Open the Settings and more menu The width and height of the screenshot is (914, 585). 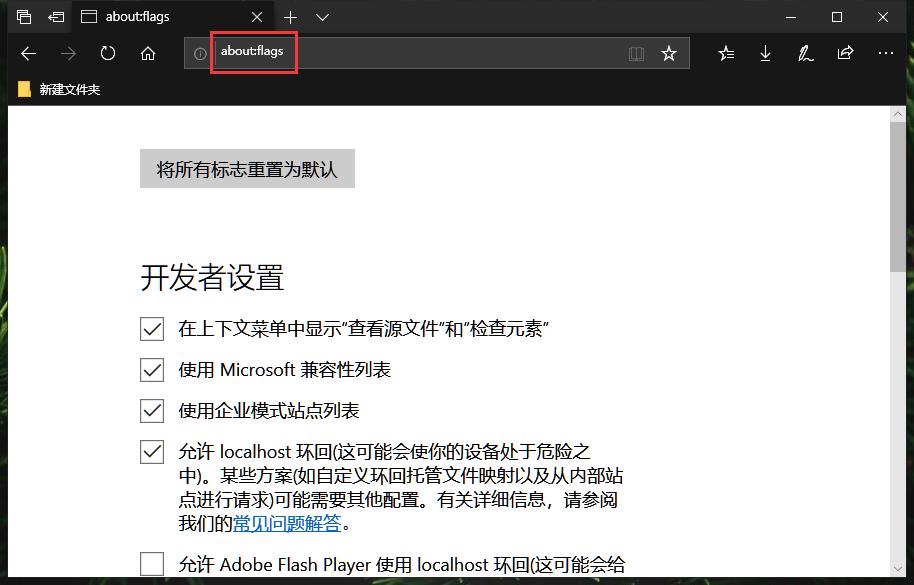pyautogui.click(x=886, y=53)
